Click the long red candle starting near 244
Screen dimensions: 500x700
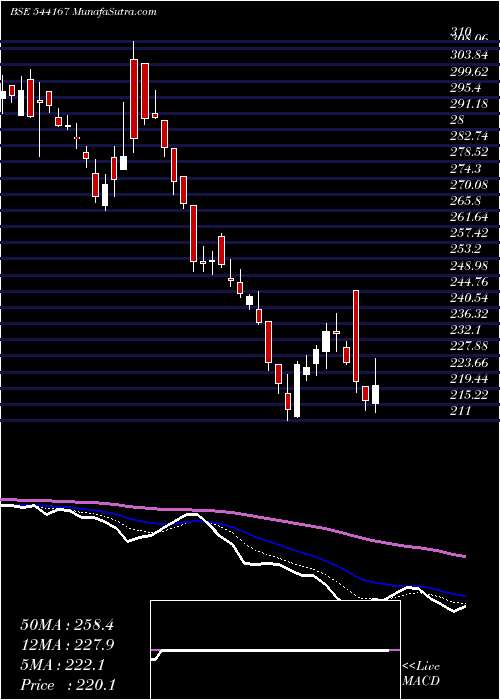click(x=356, y=336)
